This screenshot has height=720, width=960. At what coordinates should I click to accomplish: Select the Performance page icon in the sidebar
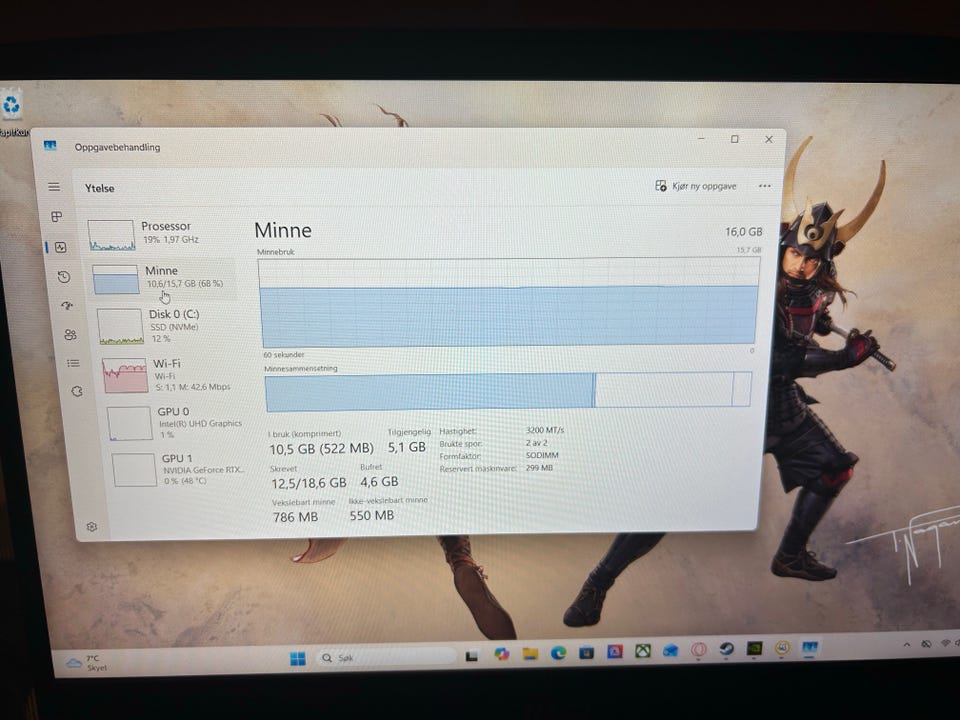60,247
